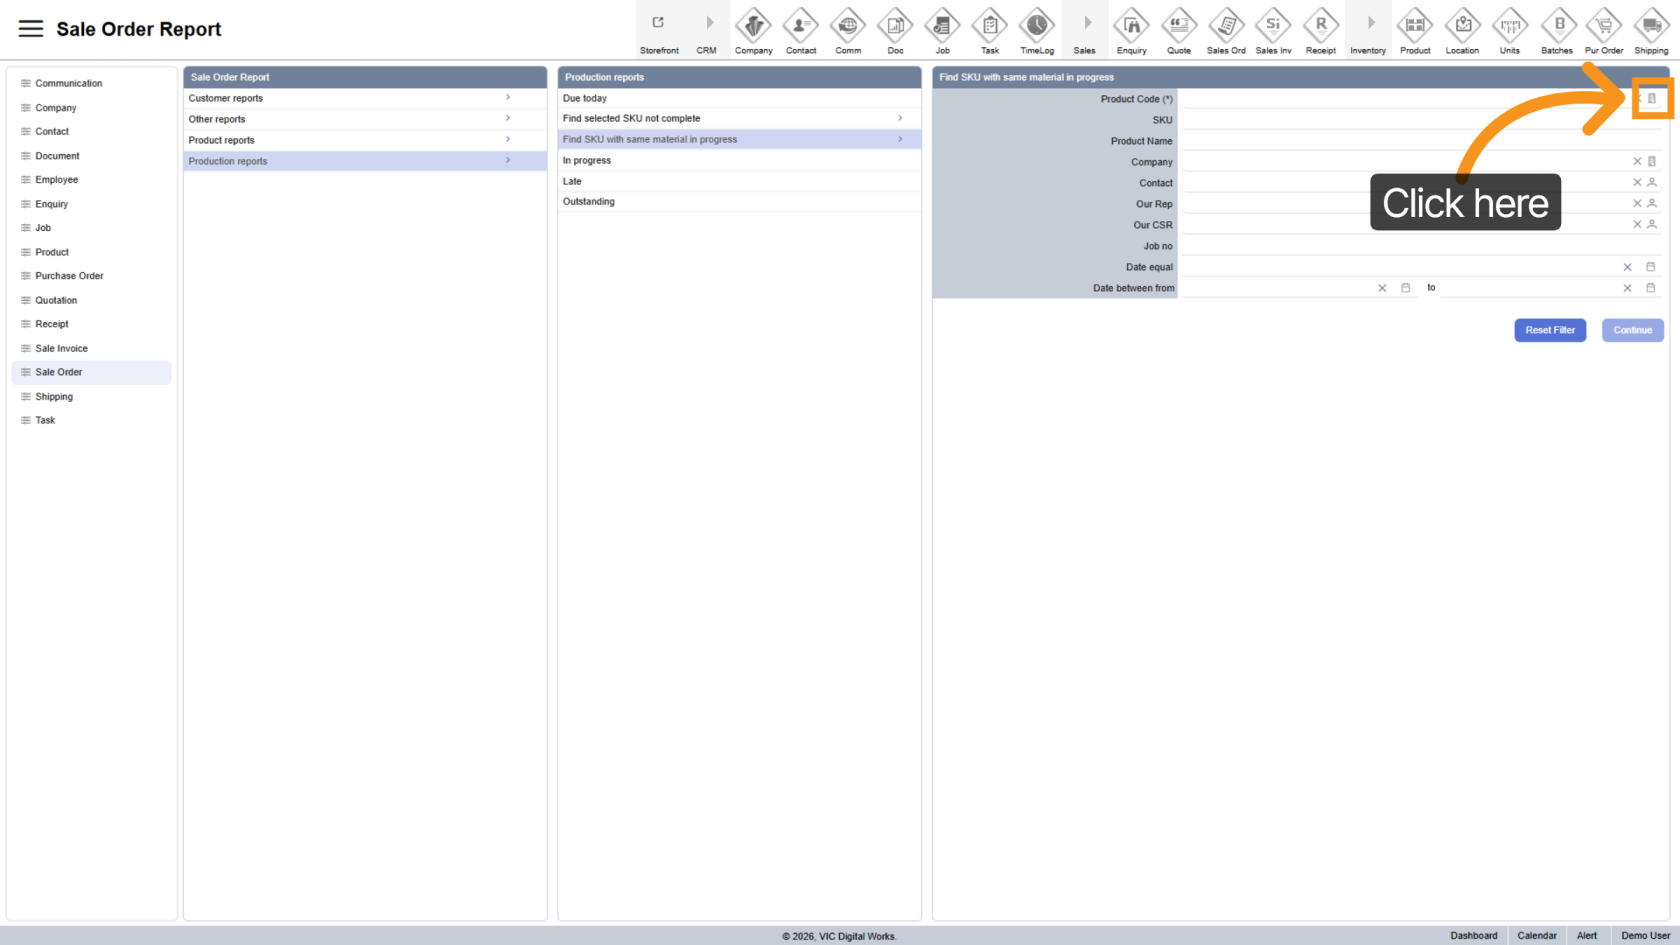The image size is (1680, 945).
Task: Clear the Date between from field
Action: [1382, 288]
